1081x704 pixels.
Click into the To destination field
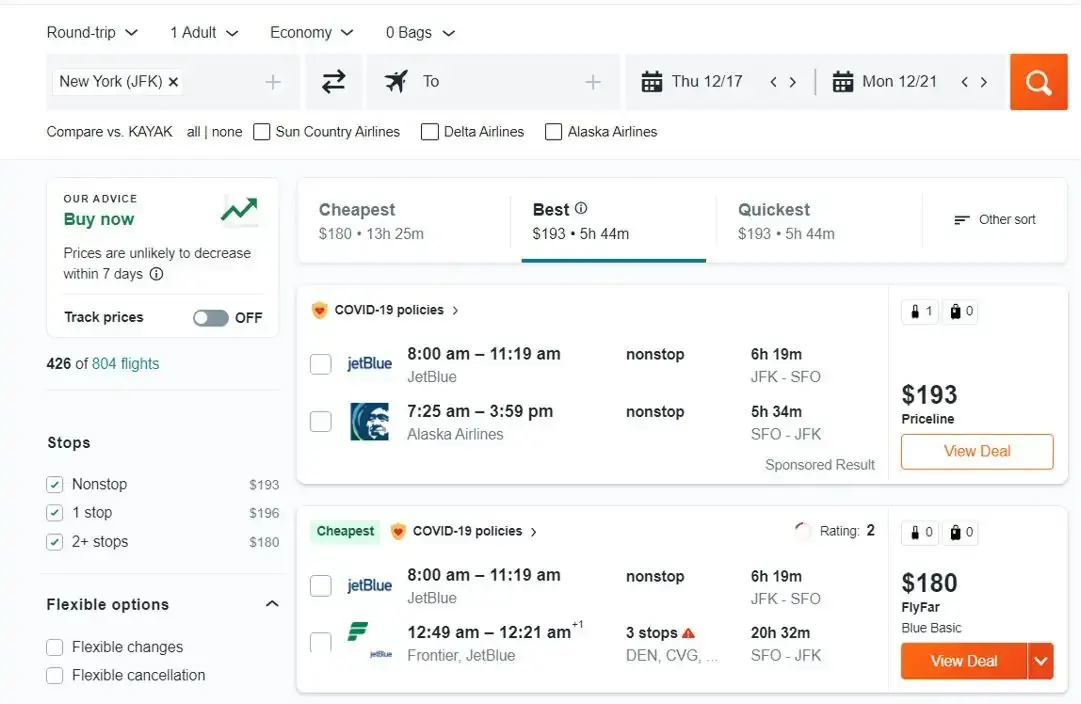493,82
